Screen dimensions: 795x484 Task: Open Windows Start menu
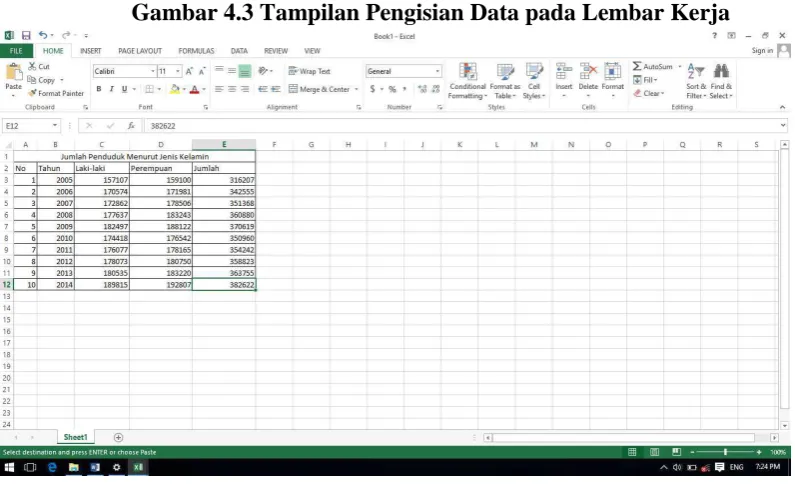coord(9,467)
